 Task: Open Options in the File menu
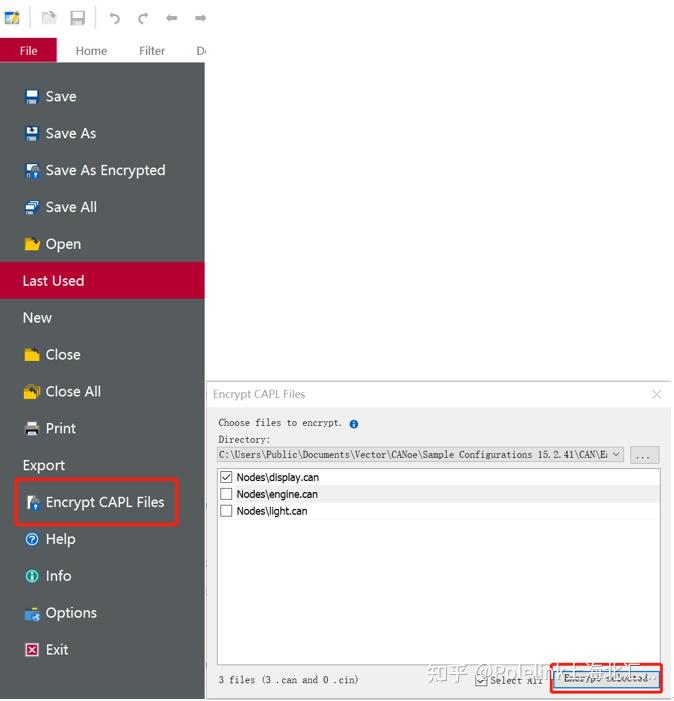[60, 613]
